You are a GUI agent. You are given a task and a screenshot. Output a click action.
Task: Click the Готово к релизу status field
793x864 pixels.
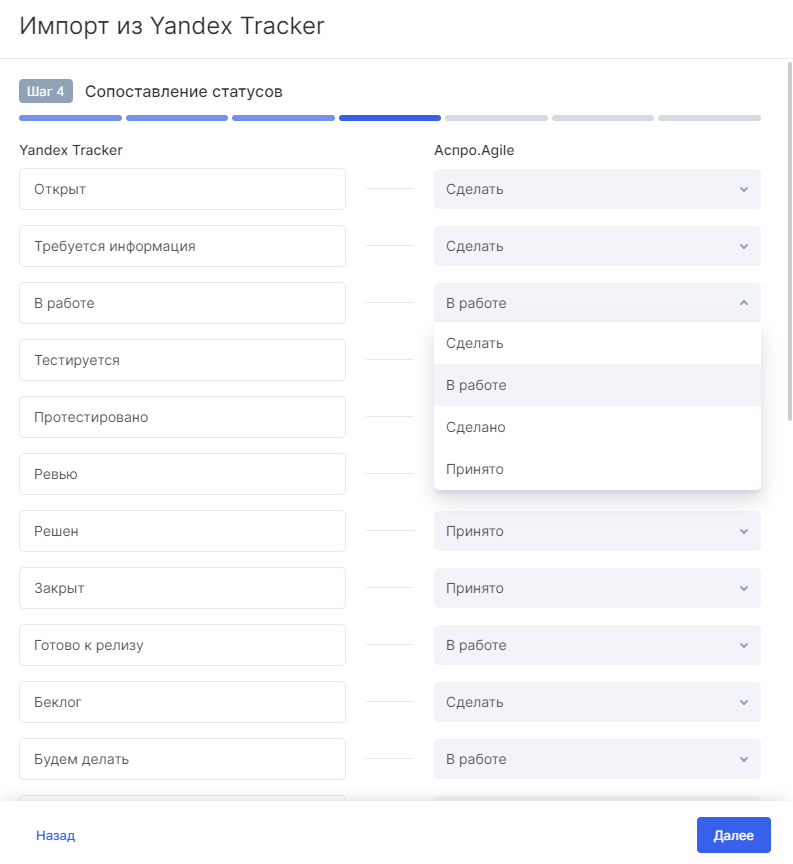pos(182,645)
